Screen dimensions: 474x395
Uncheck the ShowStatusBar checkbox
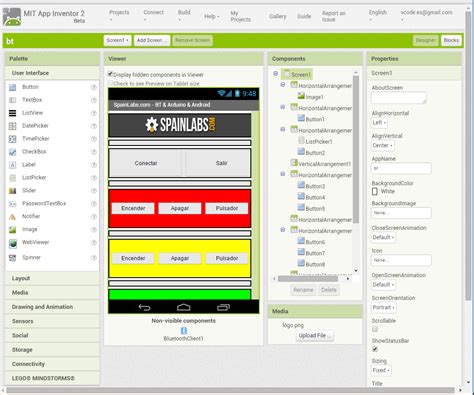pyautogui.click(x=375, y=349)
